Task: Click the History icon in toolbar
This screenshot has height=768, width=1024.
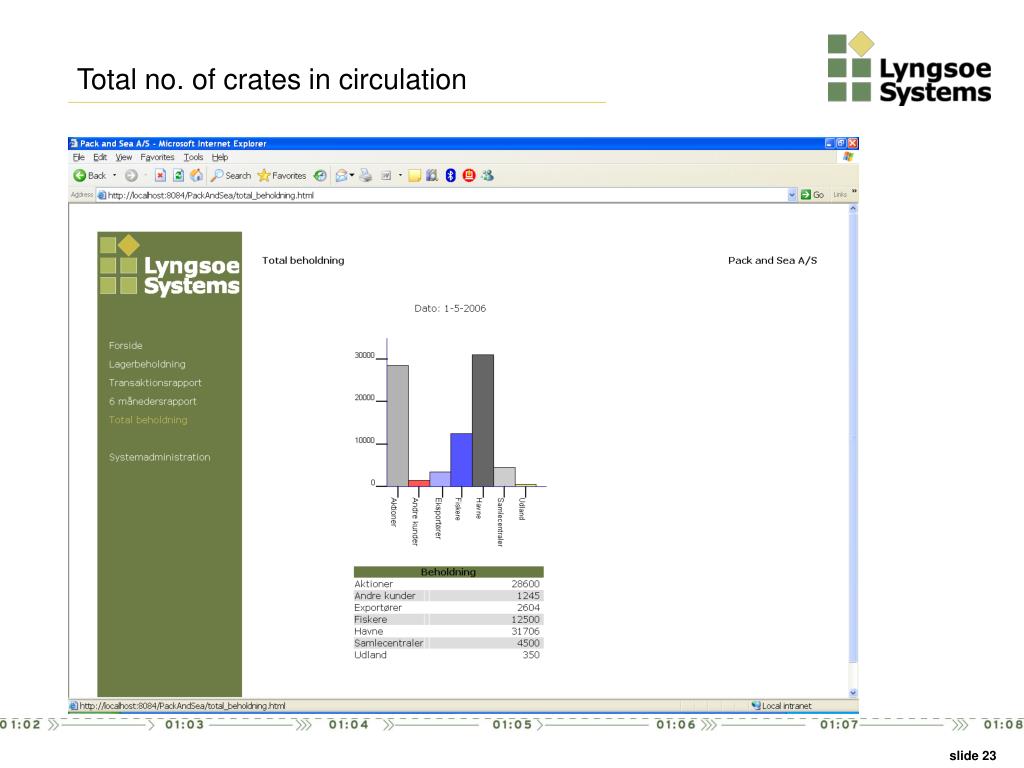Action: coord(320,176)
